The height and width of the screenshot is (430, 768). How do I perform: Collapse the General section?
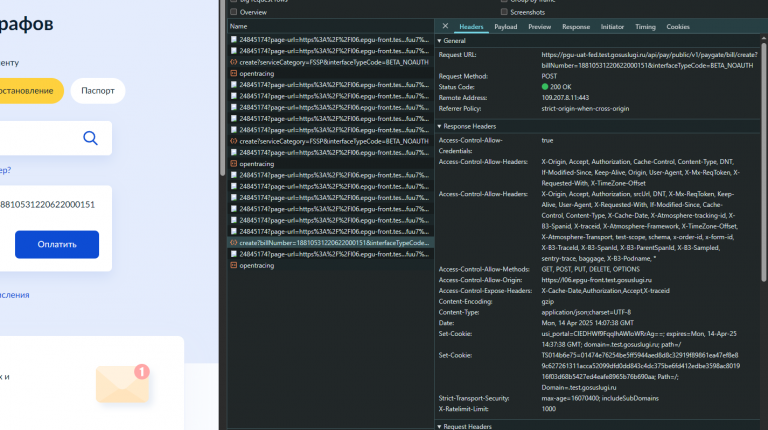pos(439,41)
